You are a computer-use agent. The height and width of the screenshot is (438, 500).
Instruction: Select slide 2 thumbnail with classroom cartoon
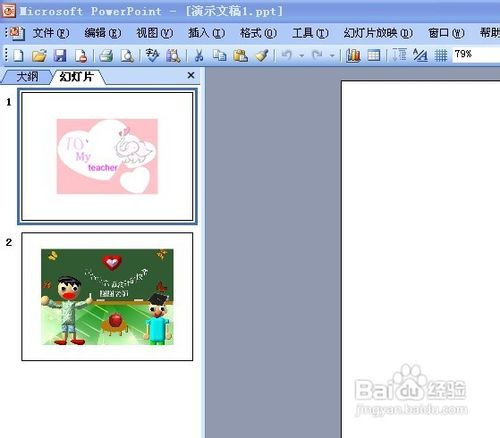pos(107,296)
